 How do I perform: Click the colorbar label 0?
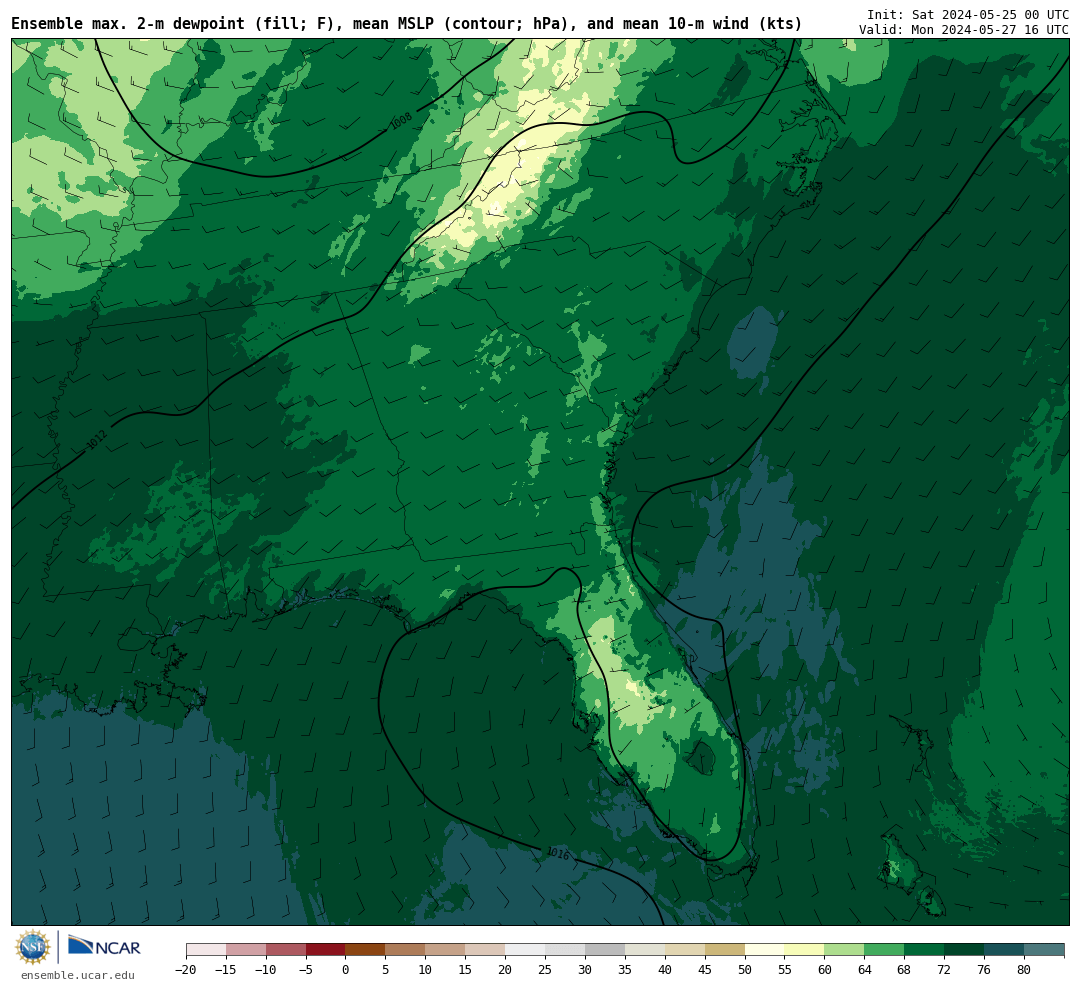(345, 970)
